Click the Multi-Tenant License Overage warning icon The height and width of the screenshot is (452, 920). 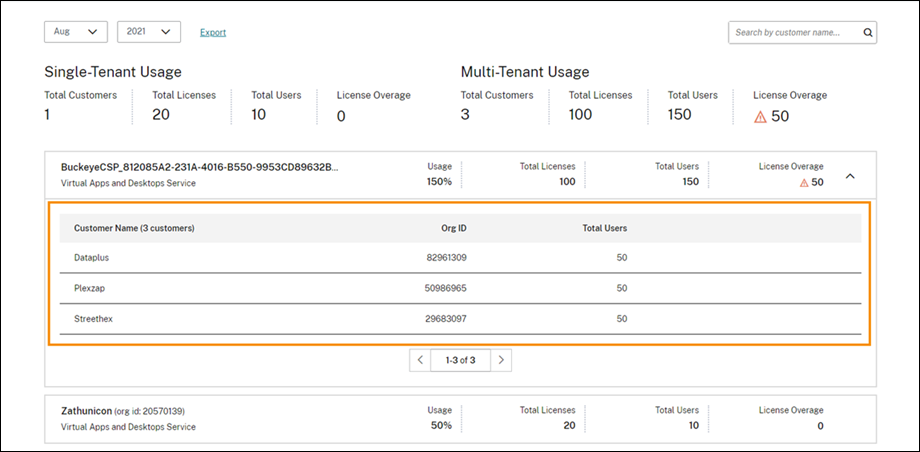coord(760,116)
